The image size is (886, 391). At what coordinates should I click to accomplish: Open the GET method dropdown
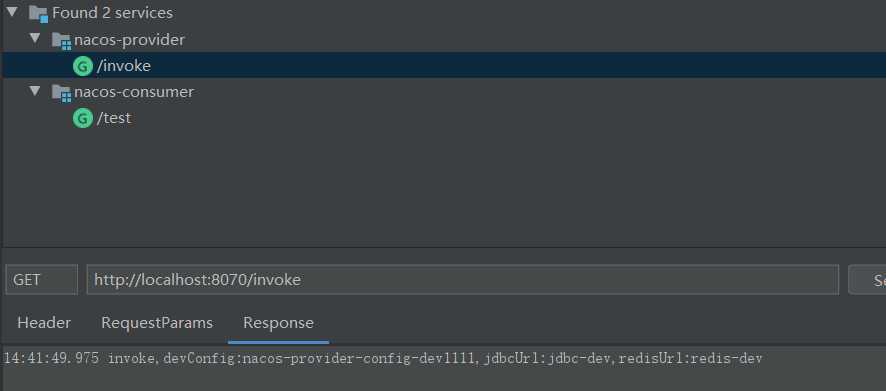click(x=41, y=280)
